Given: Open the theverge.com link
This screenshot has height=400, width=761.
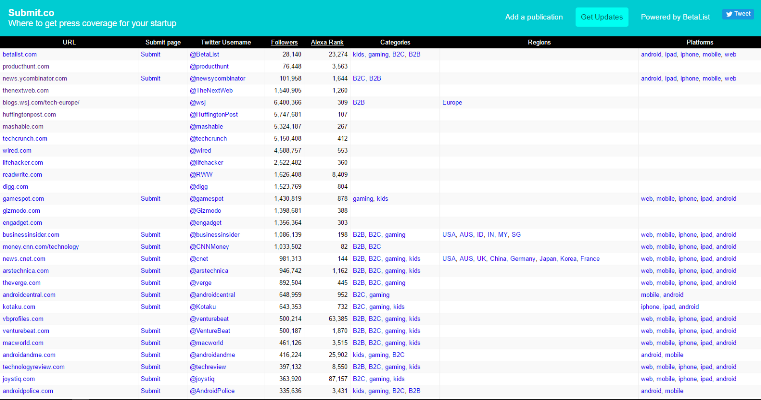Looking at the screenshot, I should [x=21, y=283].
